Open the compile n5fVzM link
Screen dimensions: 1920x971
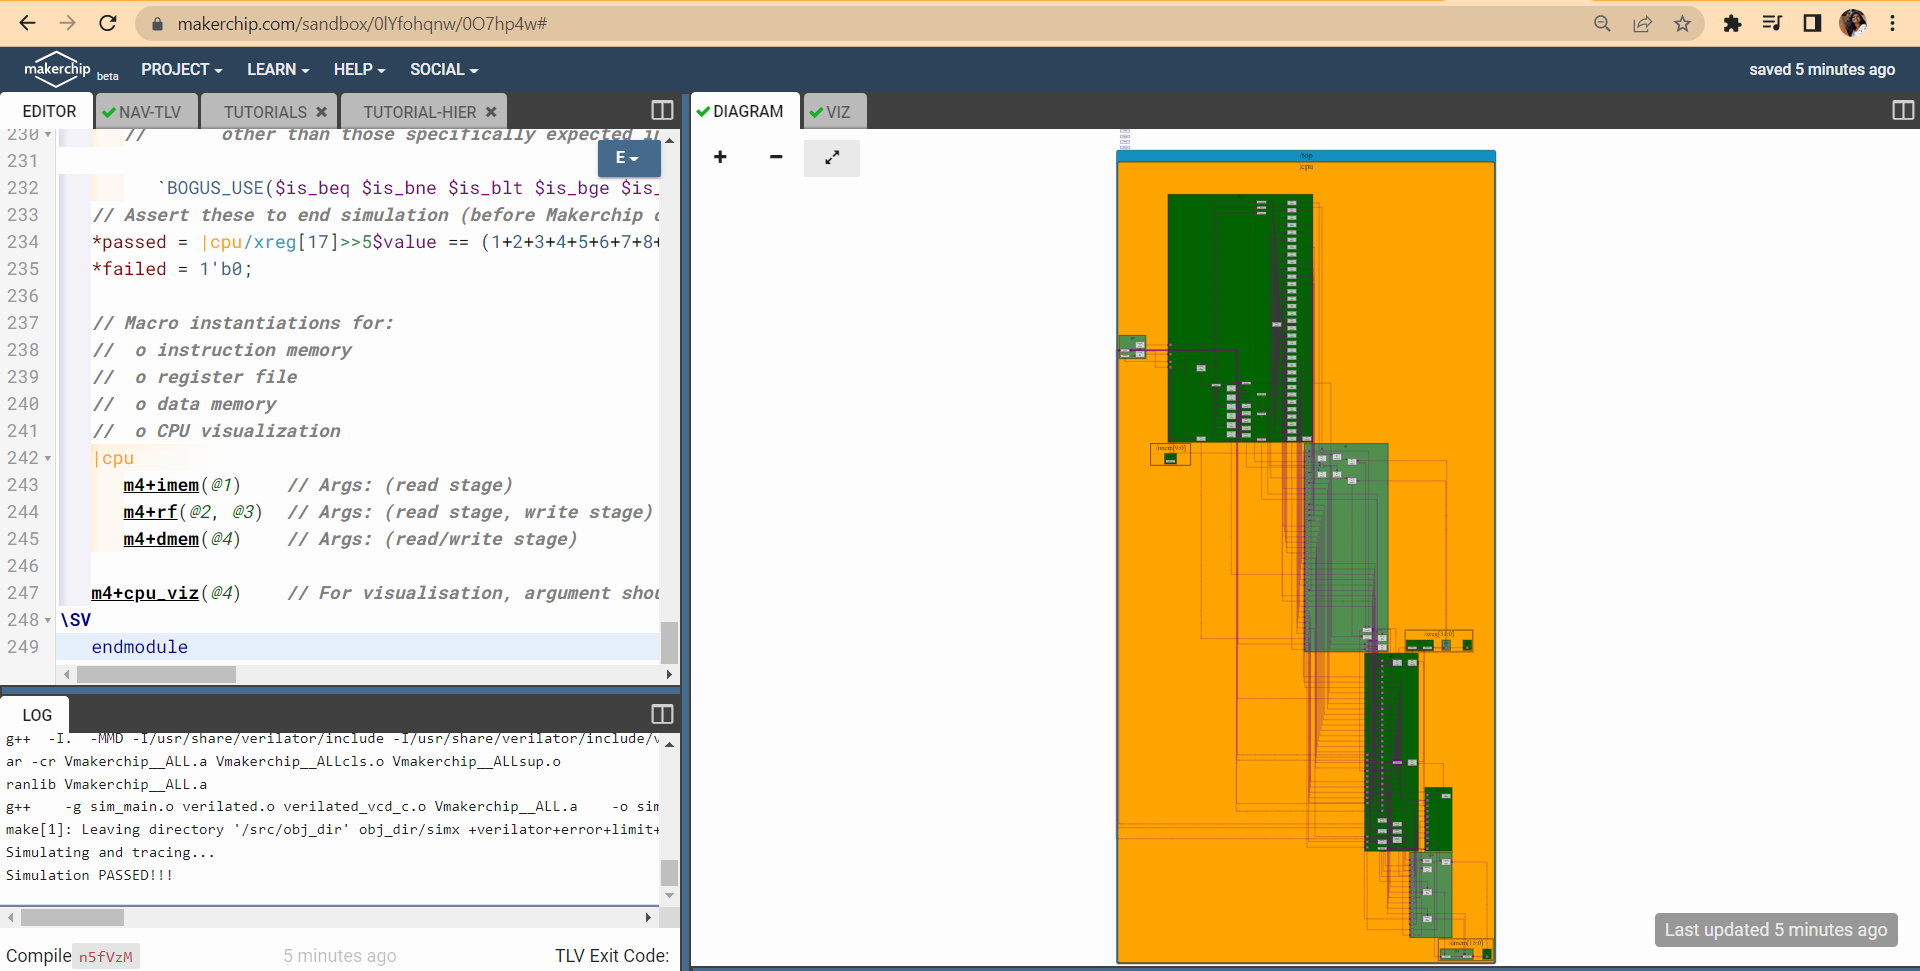[x=106, y=956]
